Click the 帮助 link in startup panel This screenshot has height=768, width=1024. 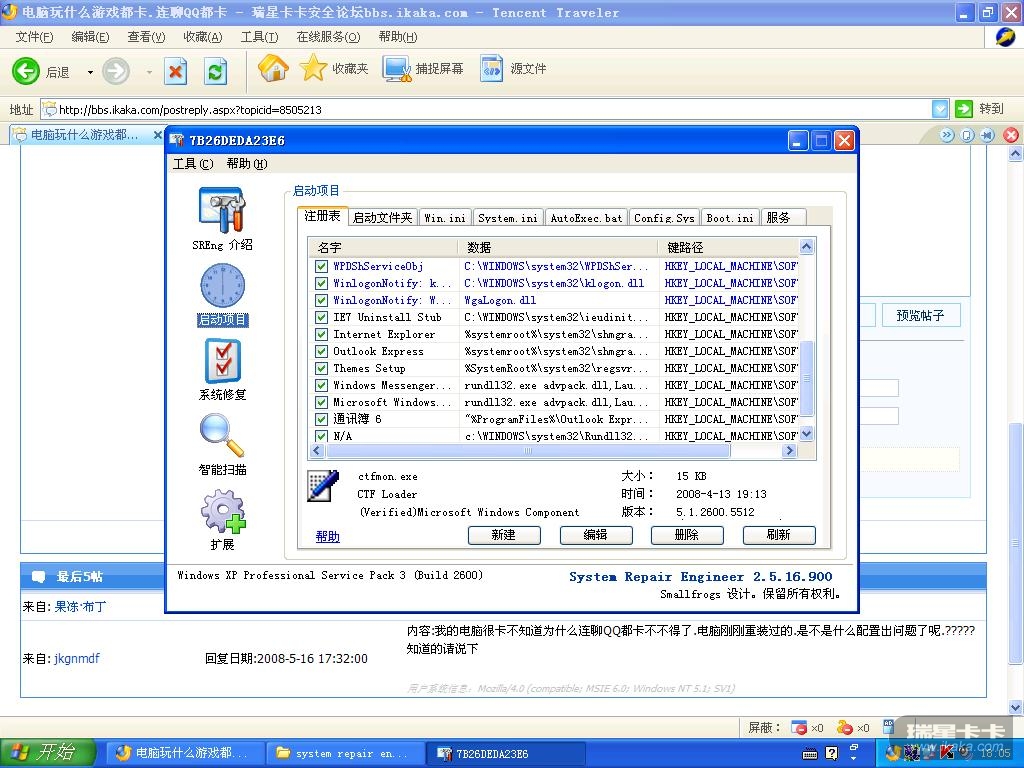327,537
